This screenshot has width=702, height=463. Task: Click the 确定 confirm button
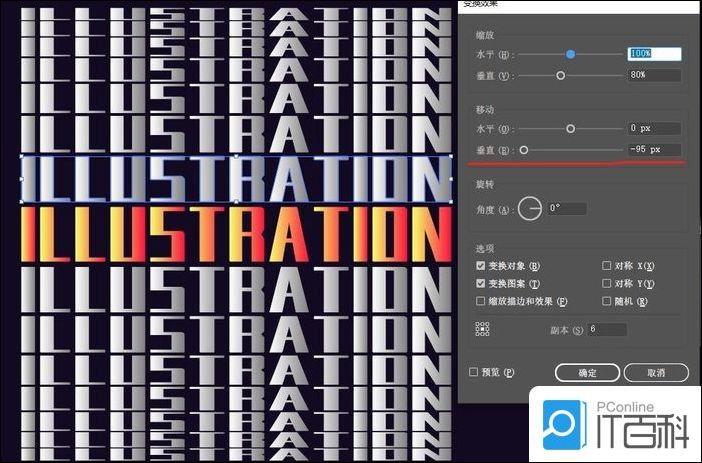tap(587, 373)
